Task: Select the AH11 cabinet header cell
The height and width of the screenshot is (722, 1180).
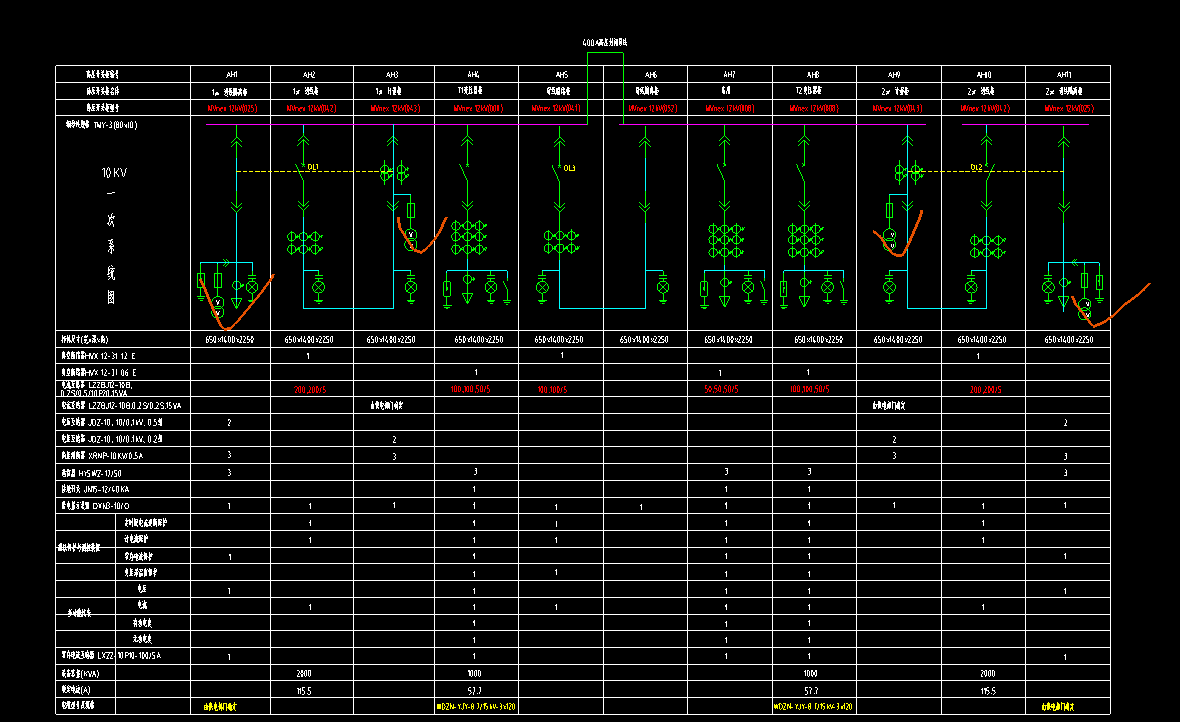Action: 1068,75
